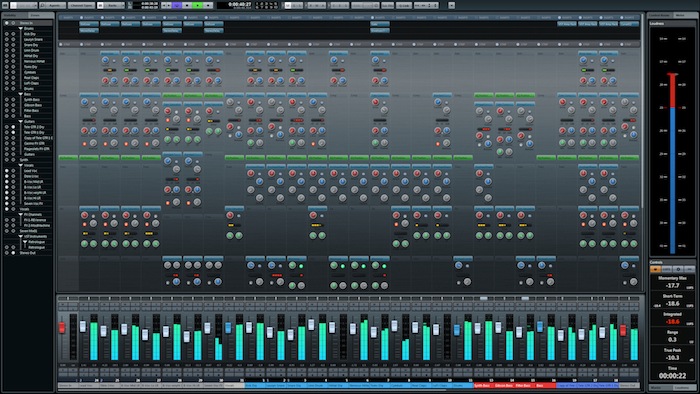Select the Gibson Bass channel name label
700x394 pixels.
[x=504, y=386]
